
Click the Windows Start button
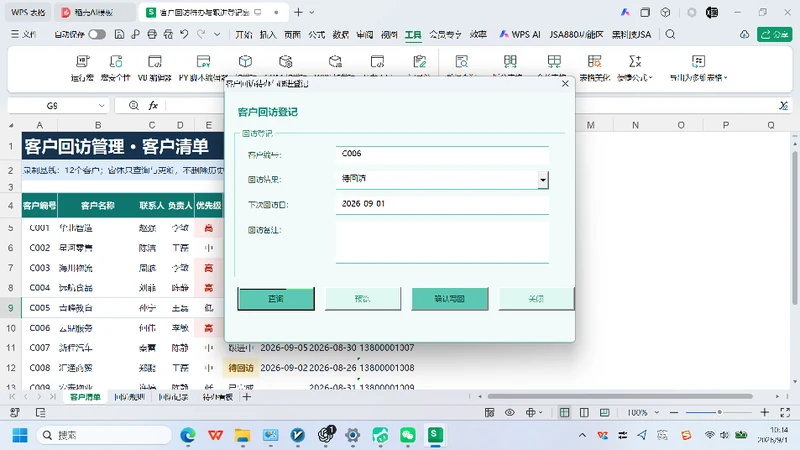tap(20, 435)
